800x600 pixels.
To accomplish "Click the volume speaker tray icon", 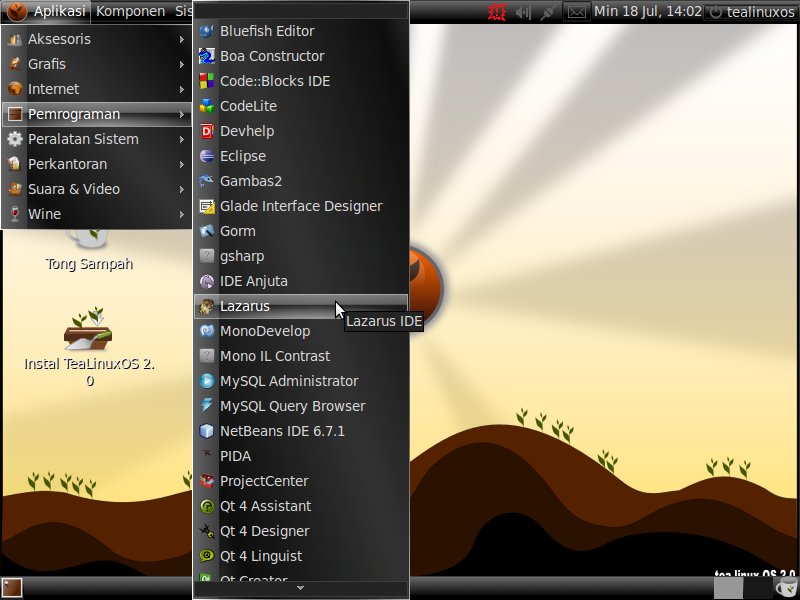I will 523,12.
